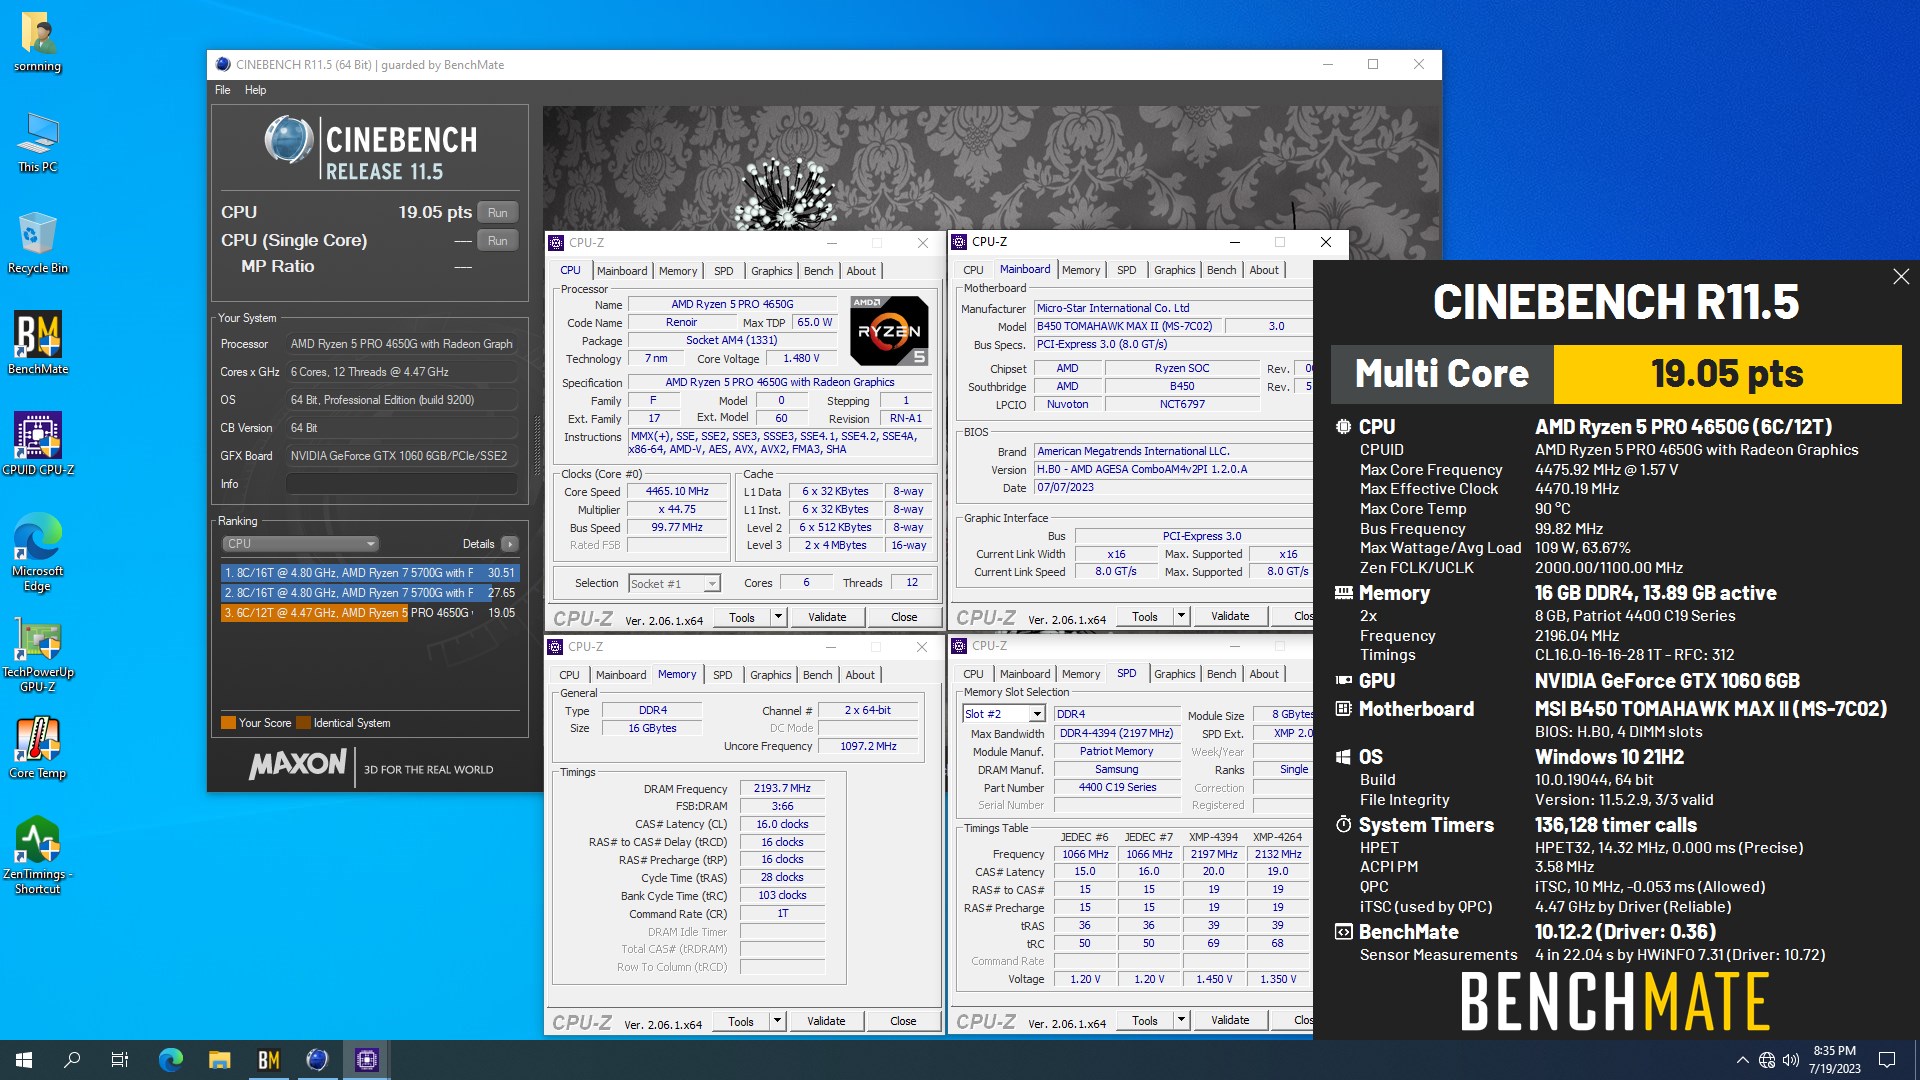Open network icon in system tray
1920x1080 pixels.
tap(1767, 1060)
